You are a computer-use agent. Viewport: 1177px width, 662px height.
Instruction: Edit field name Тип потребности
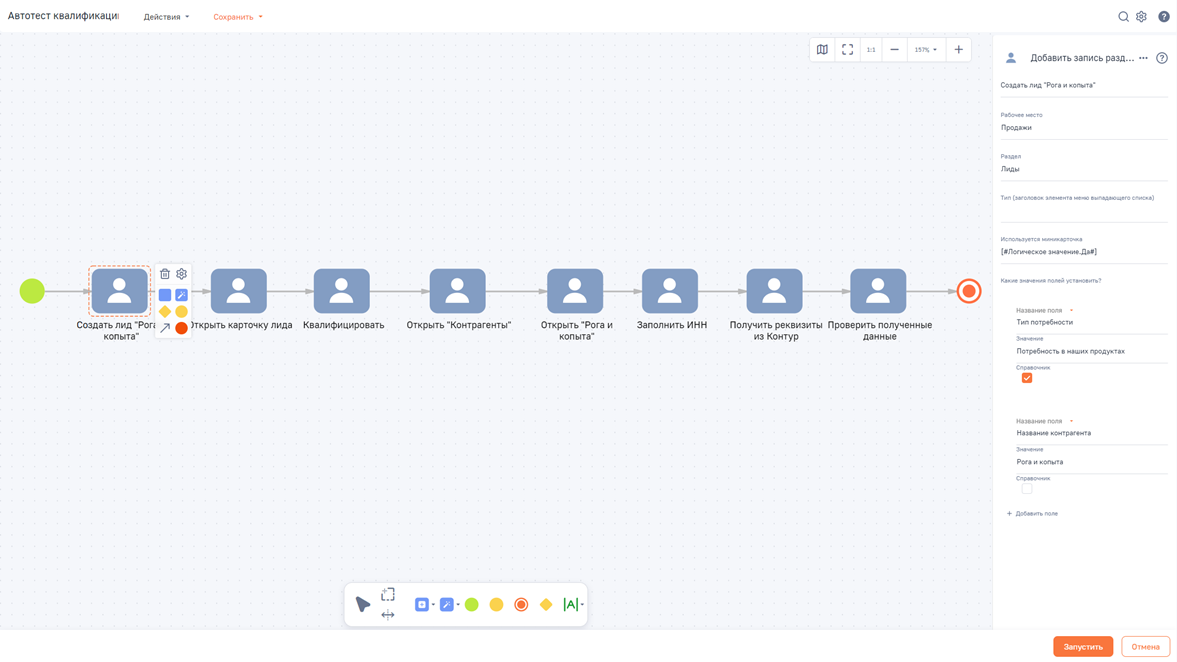pyautogui.click(x=1091, y=322)
